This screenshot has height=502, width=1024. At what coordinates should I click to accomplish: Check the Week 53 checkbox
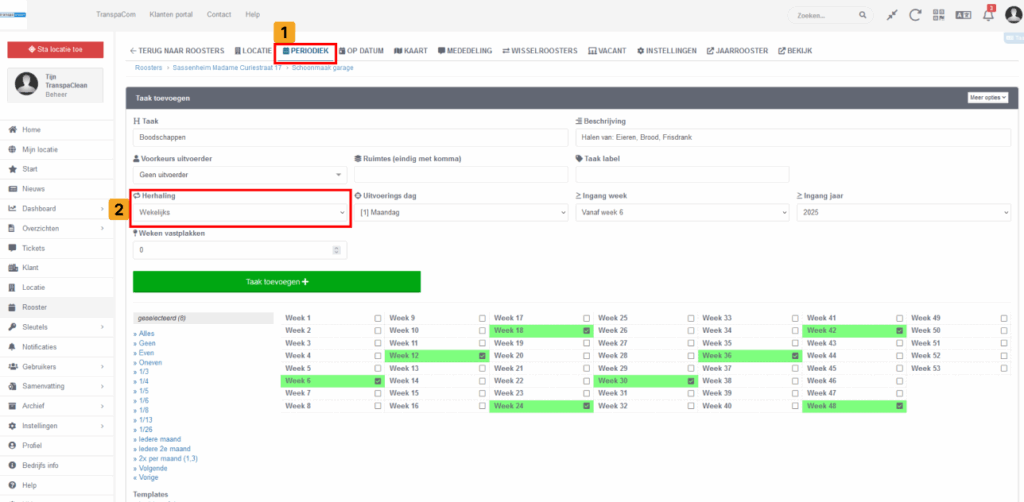(1004, 368)
